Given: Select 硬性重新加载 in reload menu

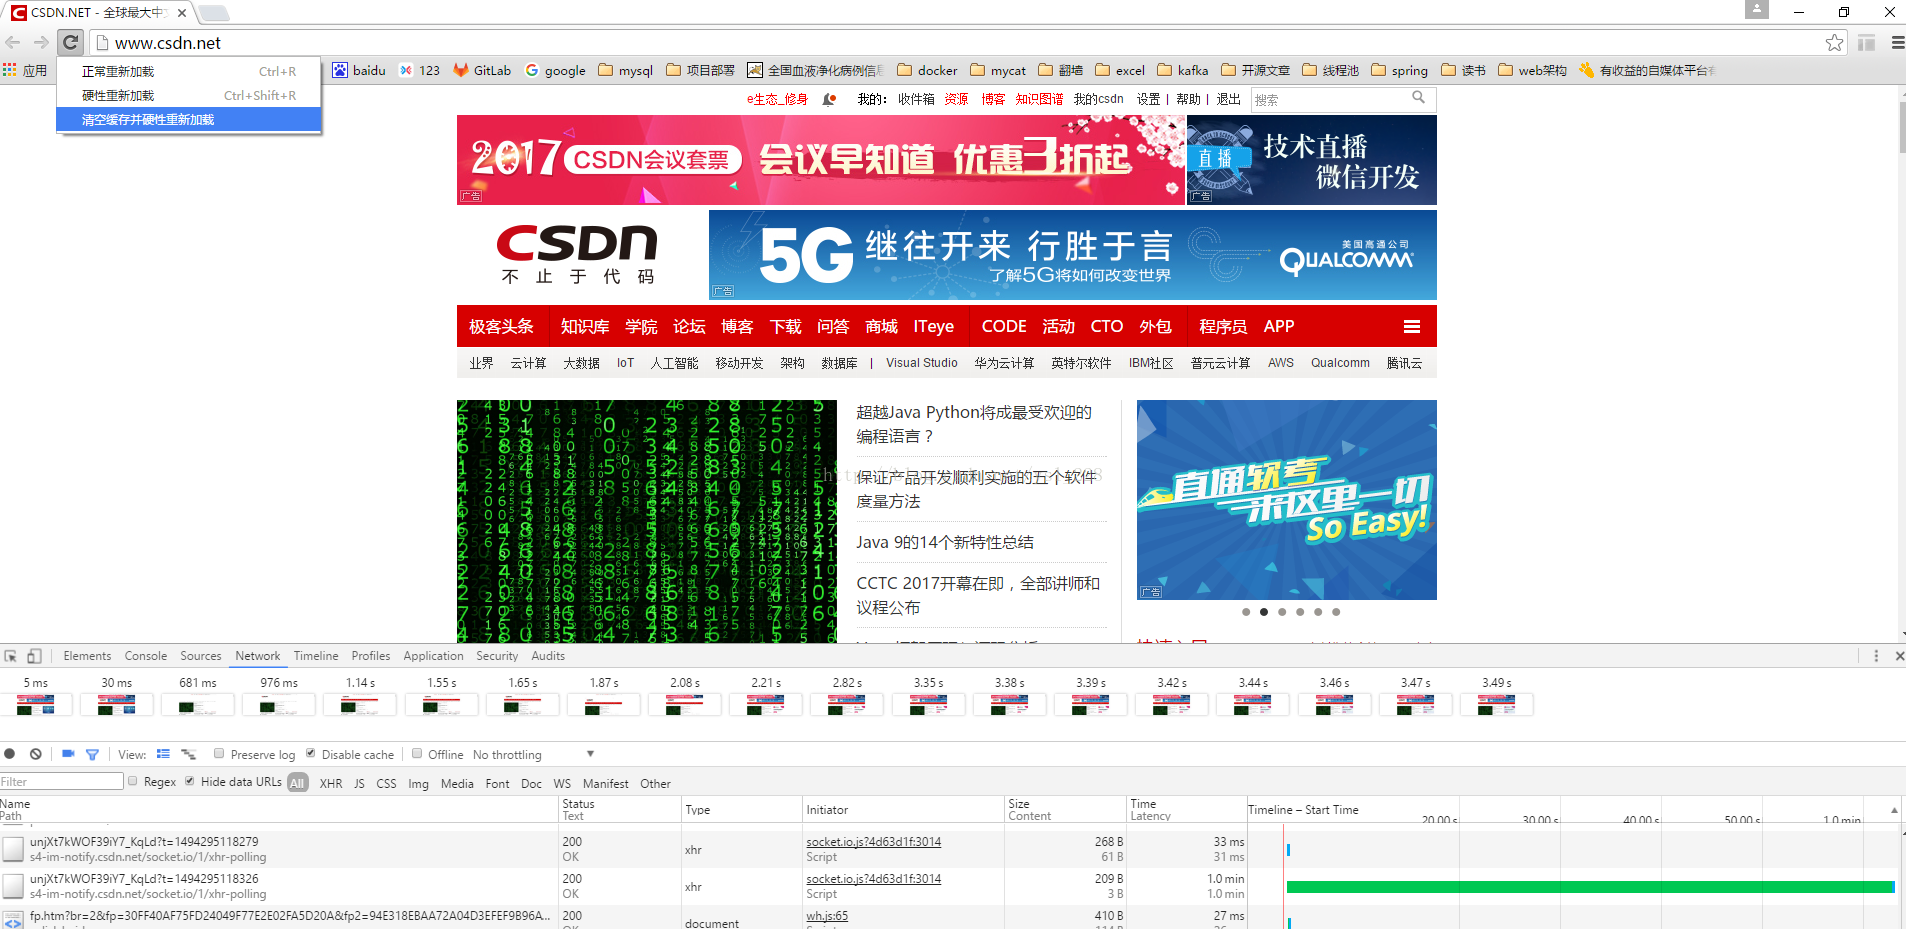Looking at the screenshot, I should pyautogui.click(x=189, y=96).
